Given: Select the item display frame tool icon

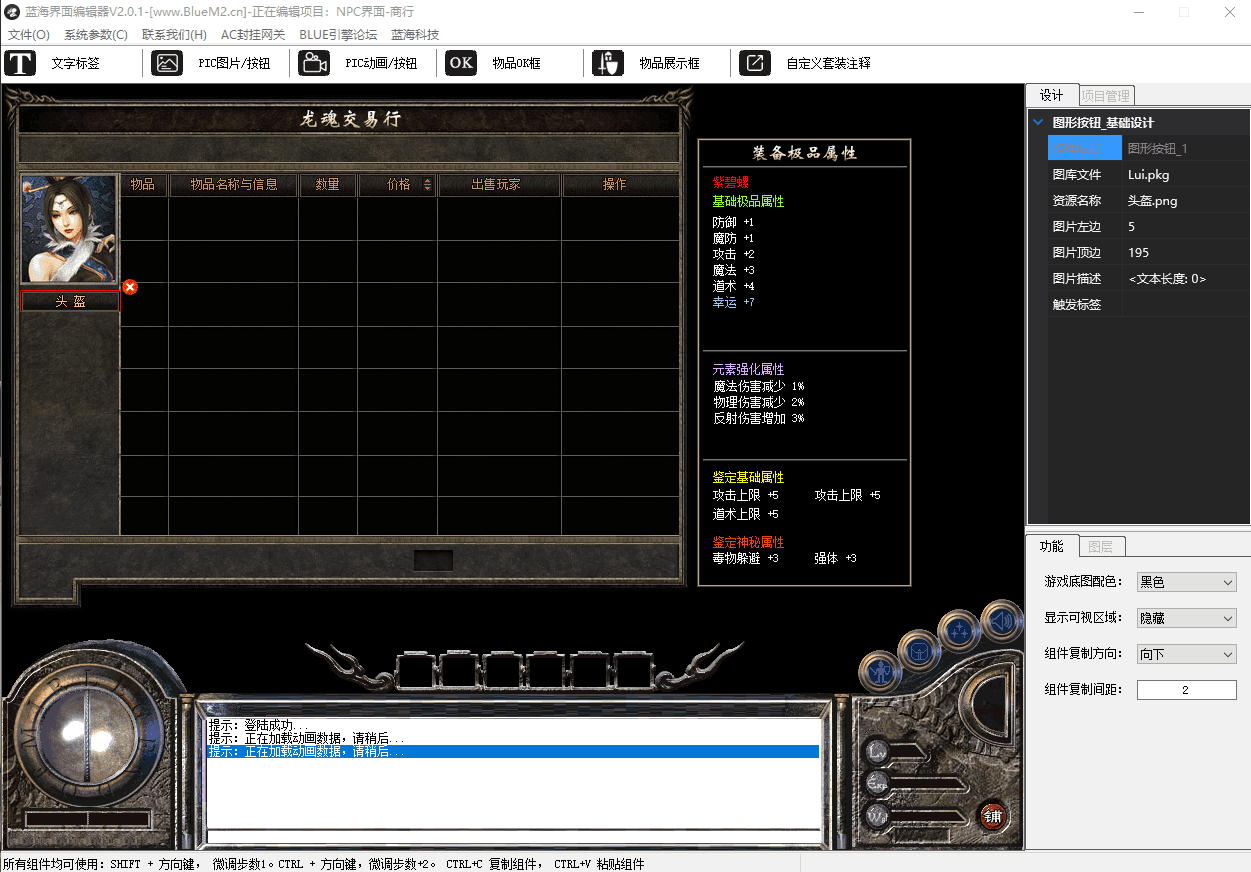Looking at the screenshot, I should (608, 63).
